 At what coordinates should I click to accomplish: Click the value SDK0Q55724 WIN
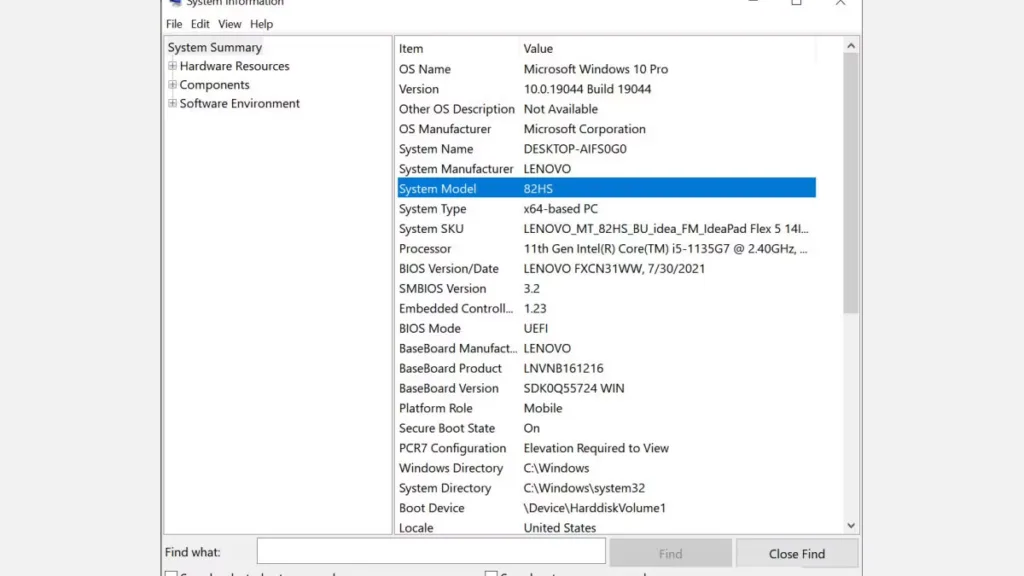(x=573, y=388)
